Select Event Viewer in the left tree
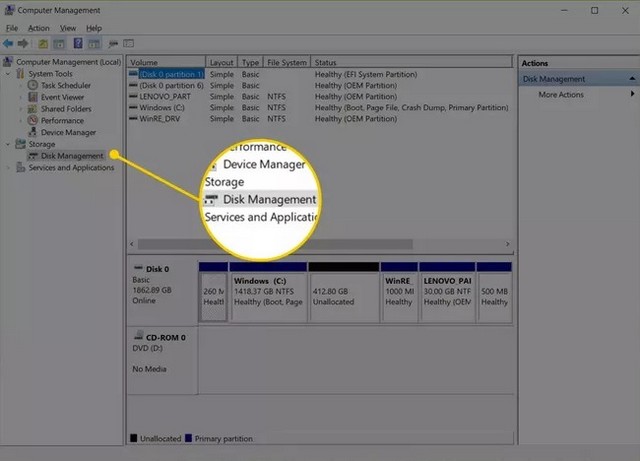The height and width of the screenshot is (461, 640). coord(63,97)
